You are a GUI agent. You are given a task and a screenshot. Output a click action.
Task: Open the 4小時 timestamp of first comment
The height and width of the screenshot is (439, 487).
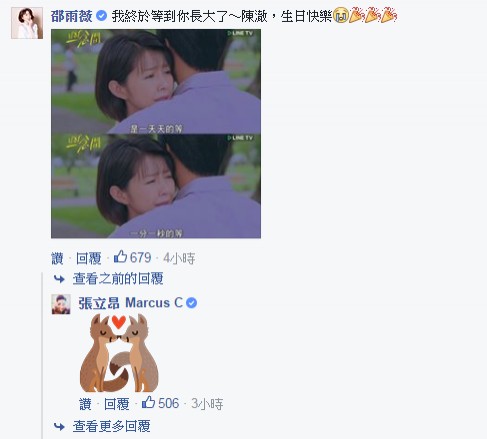pos(179,258)
